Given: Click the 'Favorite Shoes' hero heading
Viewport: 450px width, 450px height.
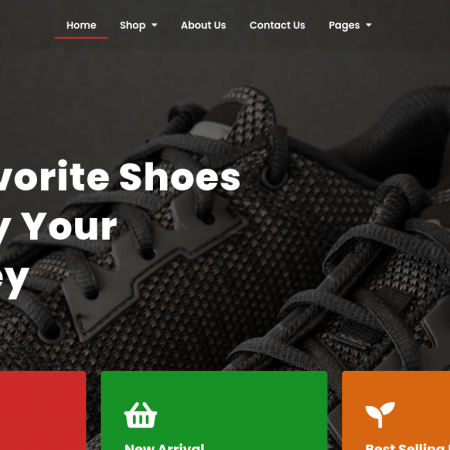Looking at the screenshot, I should [x=120, y=177].
